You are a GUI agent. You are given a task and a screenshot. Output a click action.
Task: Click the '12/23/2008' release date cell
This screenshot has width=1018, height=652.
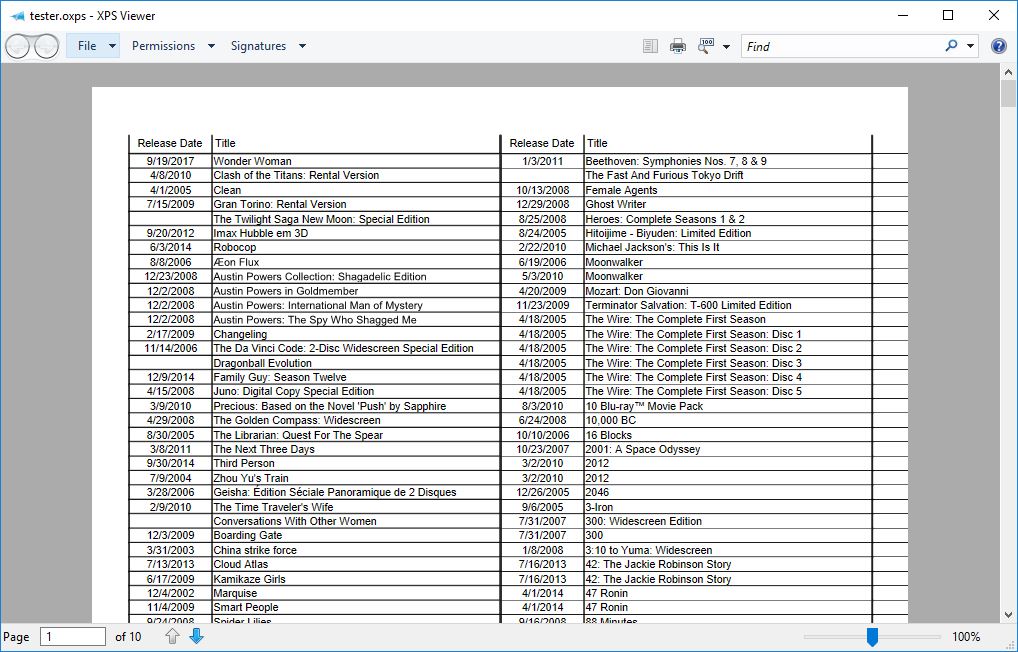coord(170,277)
